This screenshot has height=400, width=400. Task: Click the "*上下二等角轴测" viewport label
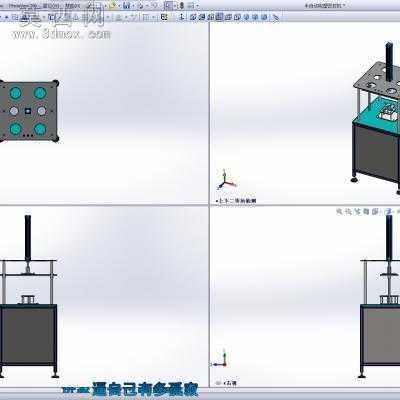pyautogui.click(x=236, y=201)
